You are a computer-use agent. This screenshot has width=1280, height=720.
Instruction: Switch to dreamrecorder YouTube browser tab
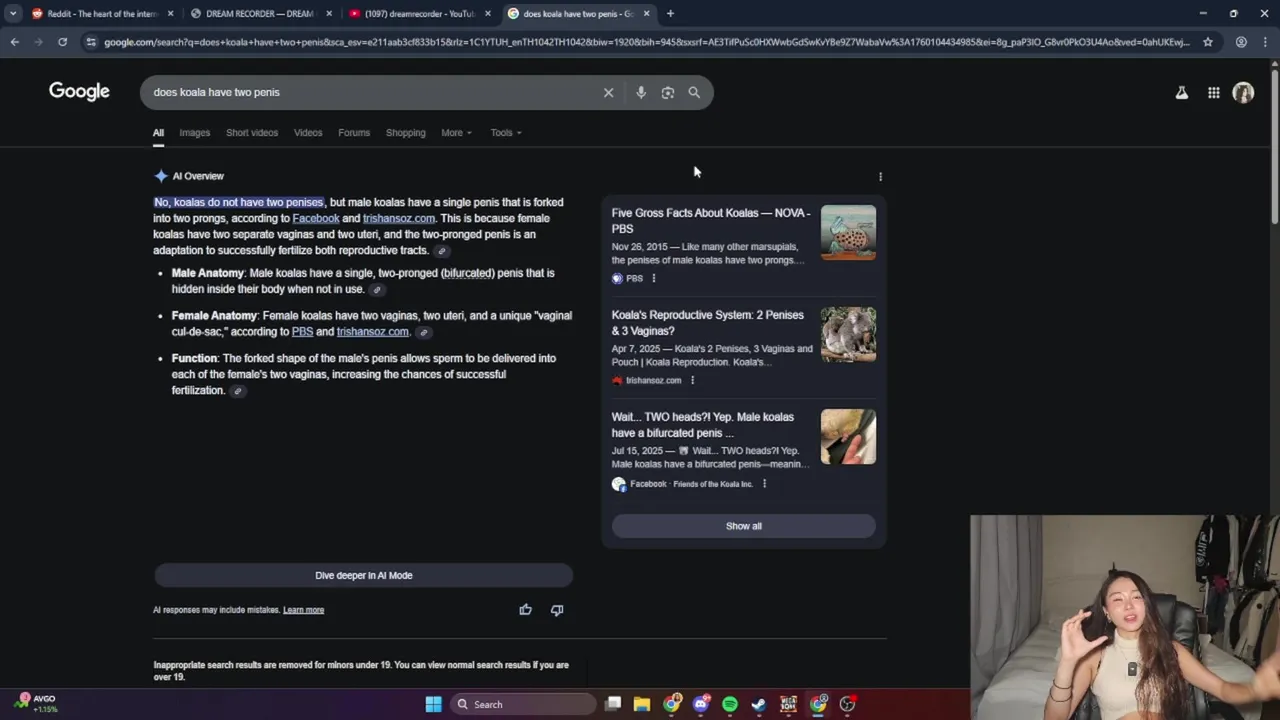[x=420, y=14]
